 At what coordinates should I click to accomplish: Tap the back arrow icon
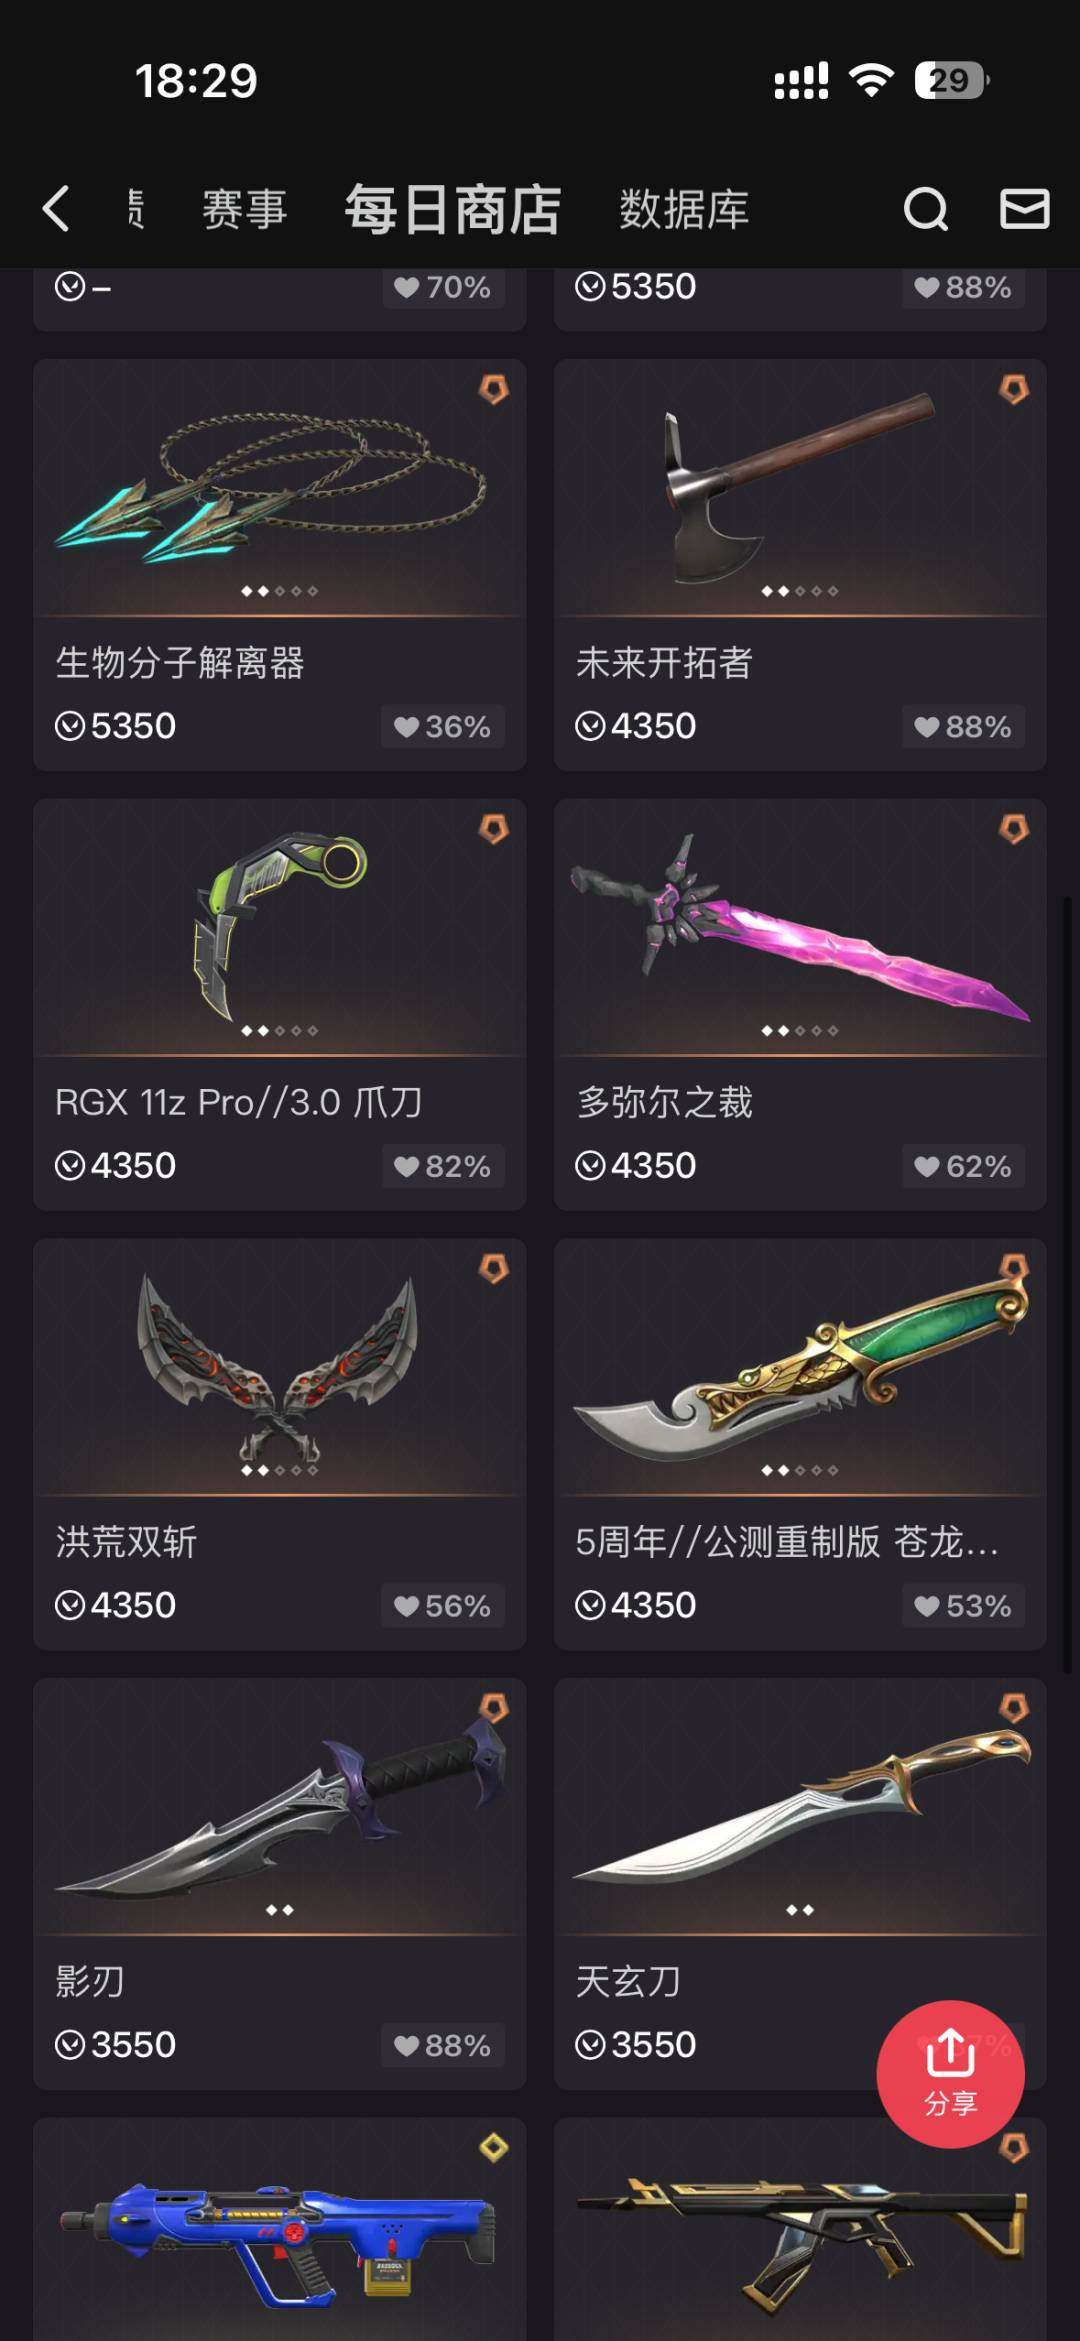[x=57, y=209]
